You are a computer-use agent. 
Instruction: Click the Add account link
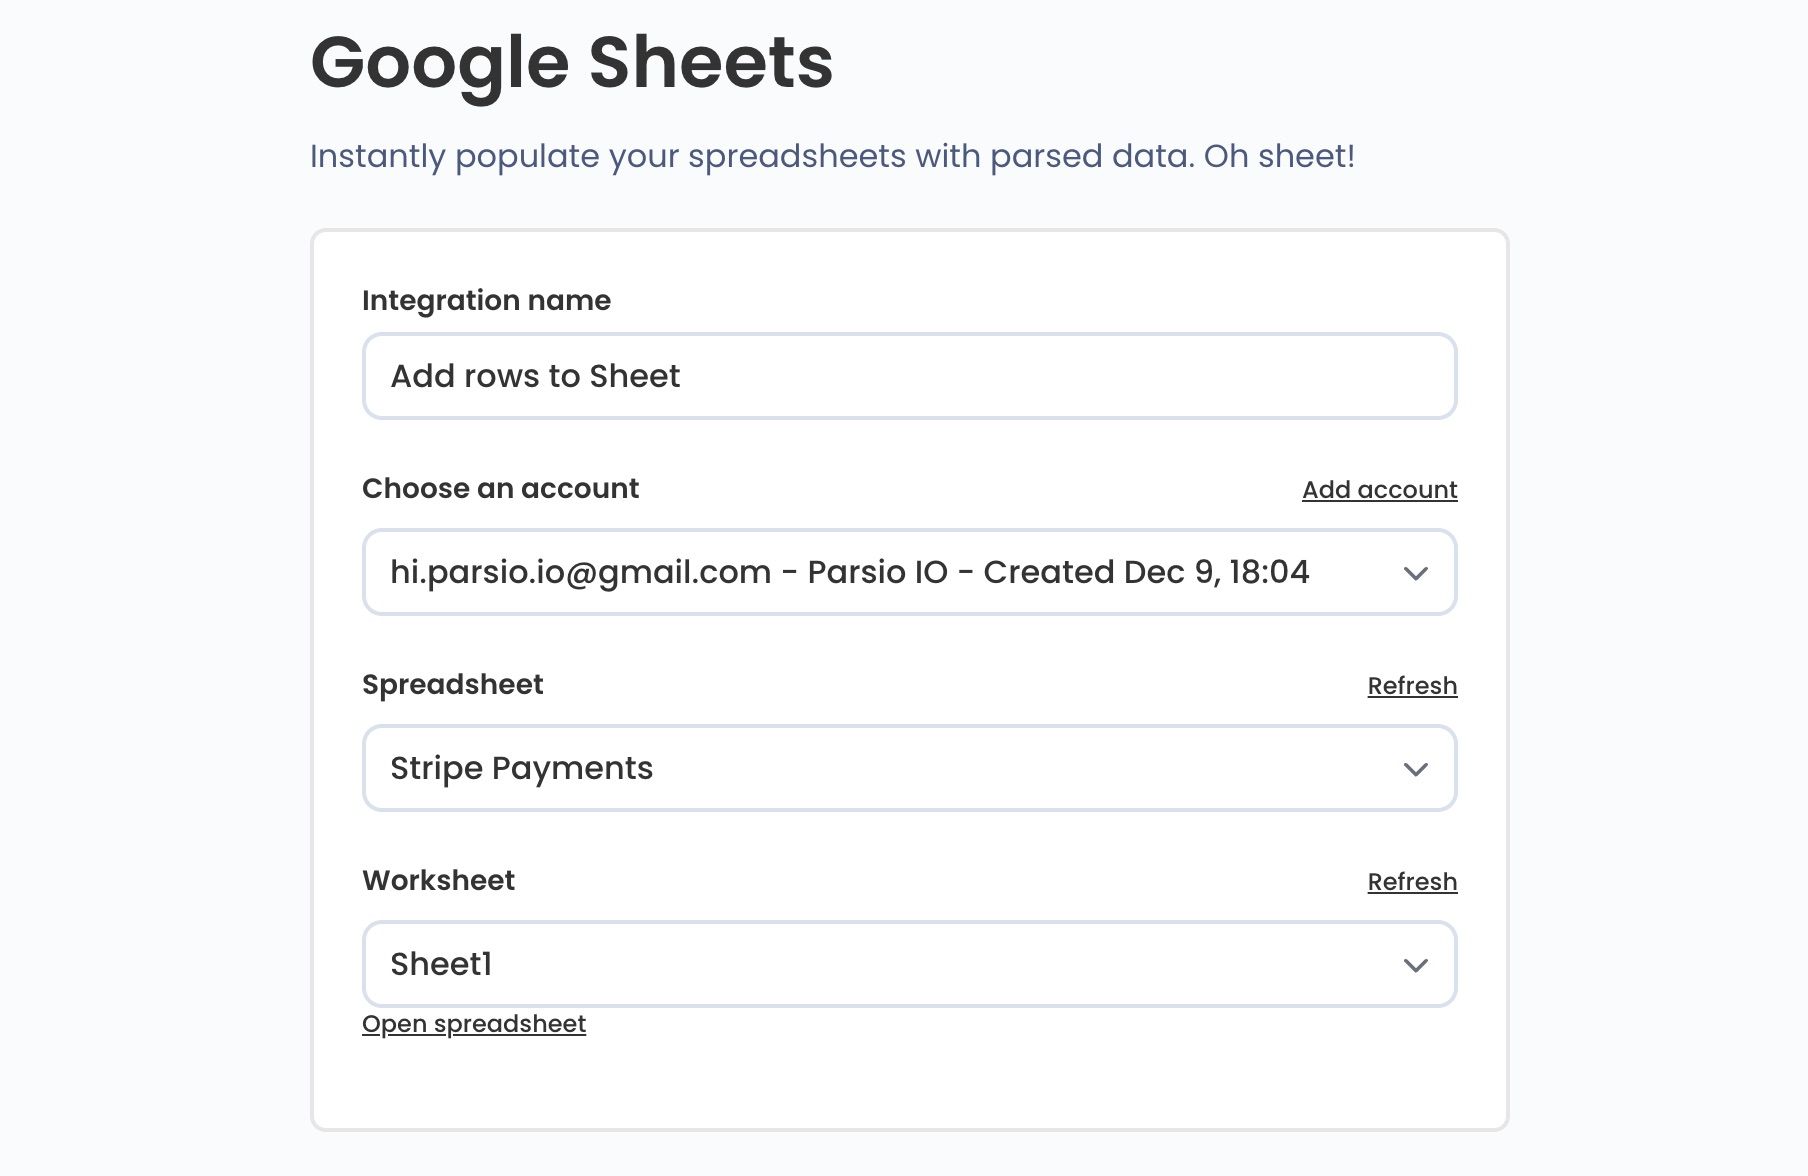point(1379,490)
